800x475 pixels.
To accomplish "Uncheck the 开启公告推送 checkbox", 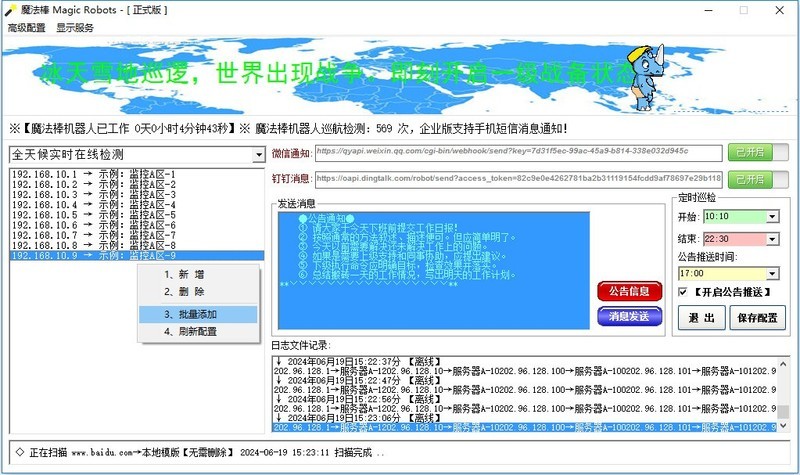I will click(683, 292).
